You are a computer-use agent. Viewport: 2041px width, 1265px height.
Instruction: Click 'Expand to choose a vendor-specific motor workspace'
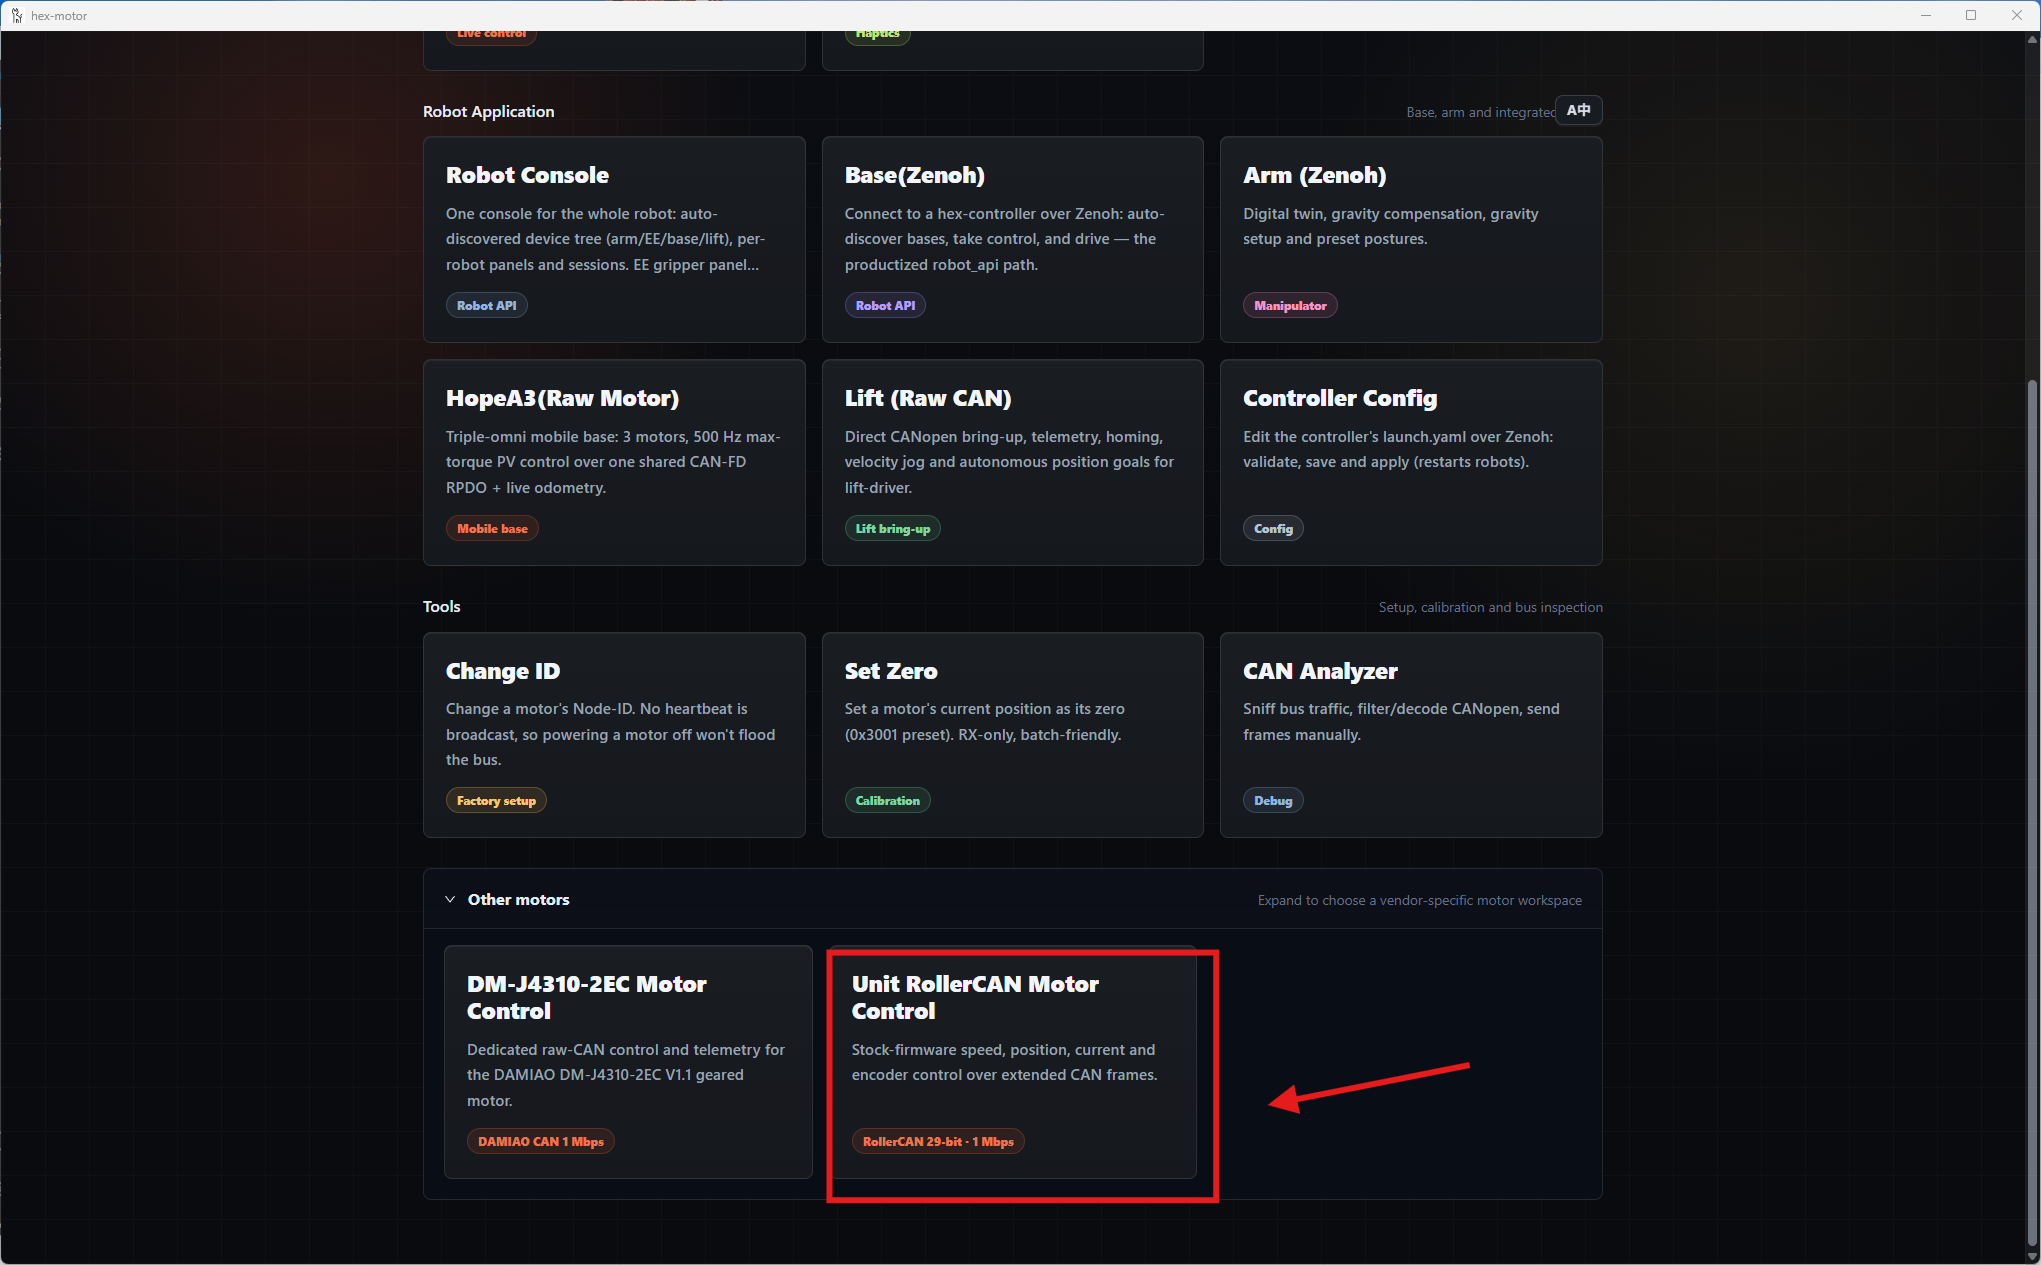coord(1419,900)
